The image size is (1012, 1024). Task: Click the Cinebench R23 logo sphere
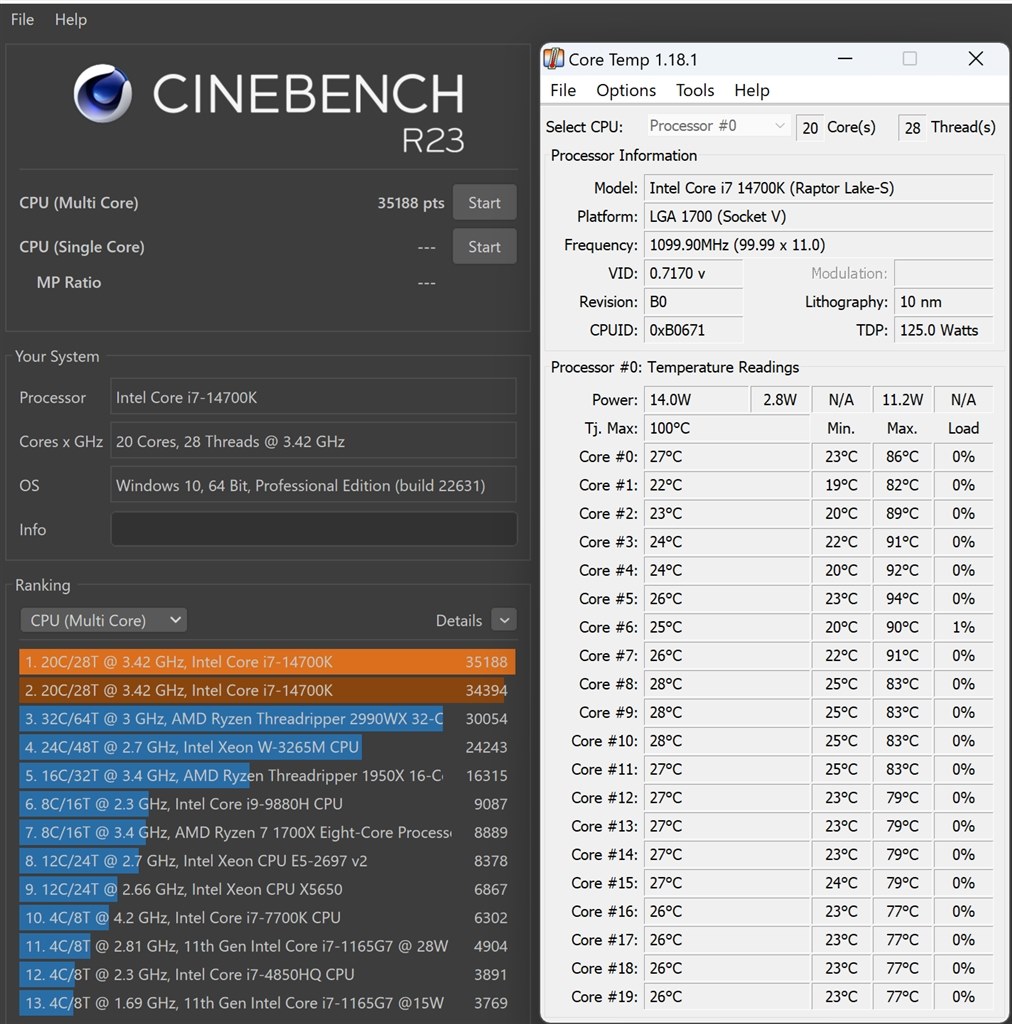click(103, 93)
